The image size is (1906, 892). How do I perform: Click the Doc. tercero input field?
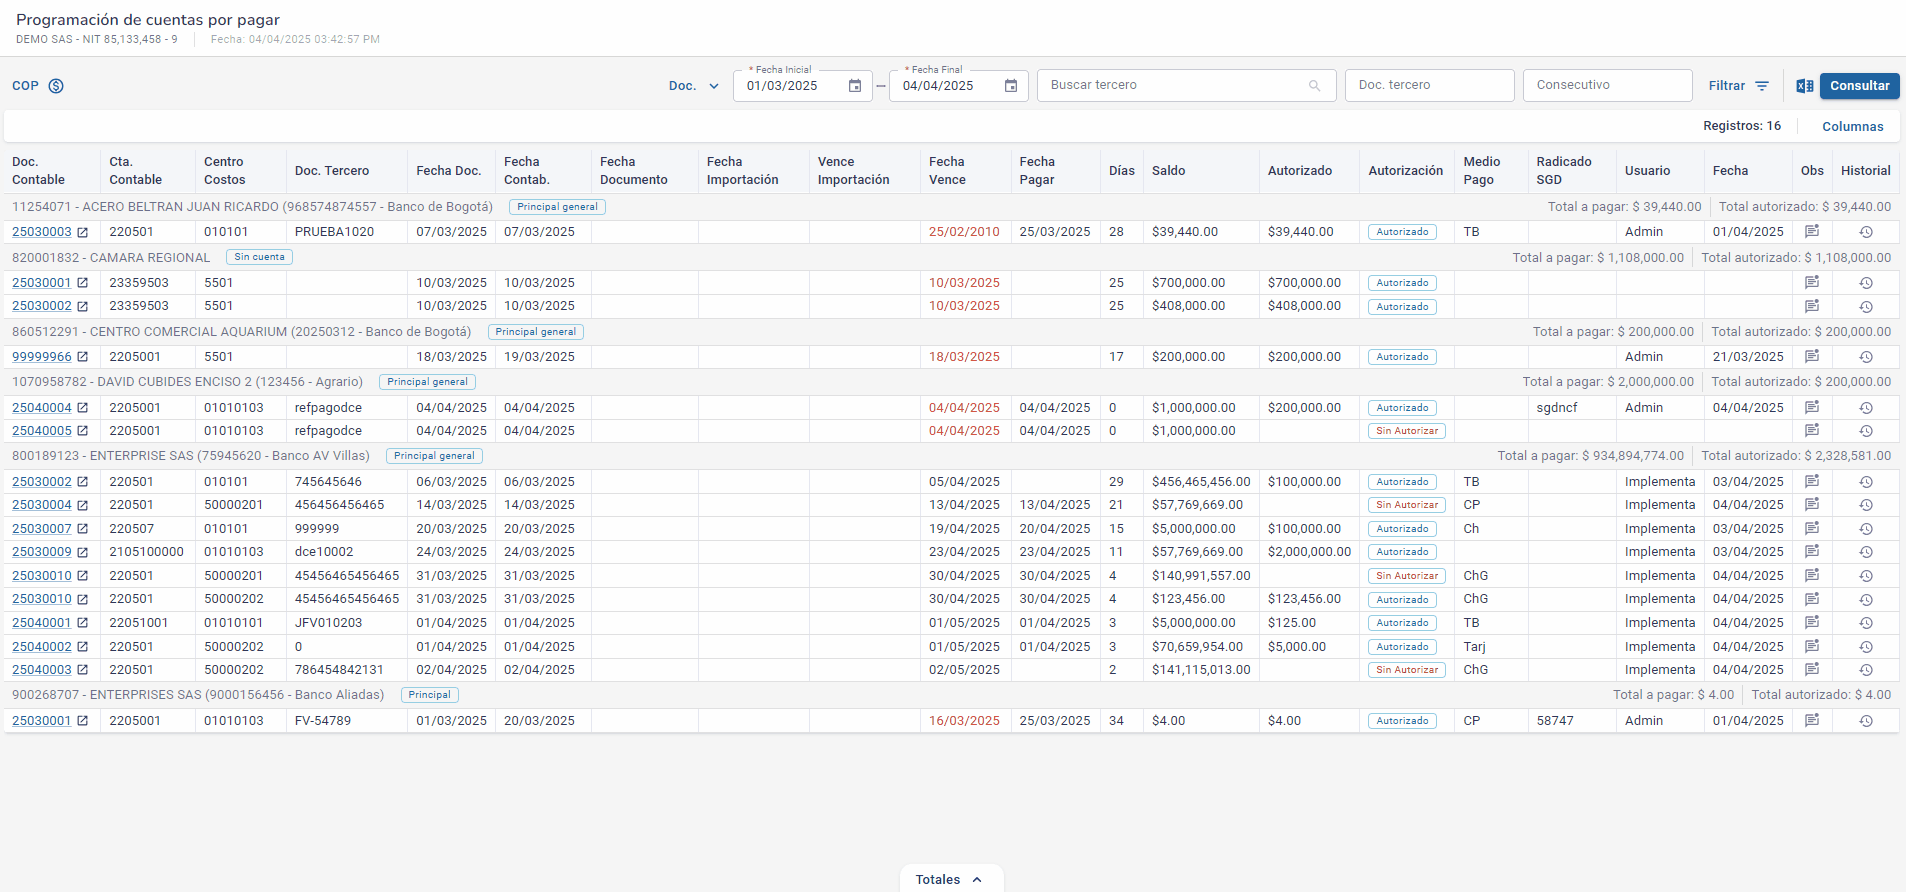pos(1429,85)
